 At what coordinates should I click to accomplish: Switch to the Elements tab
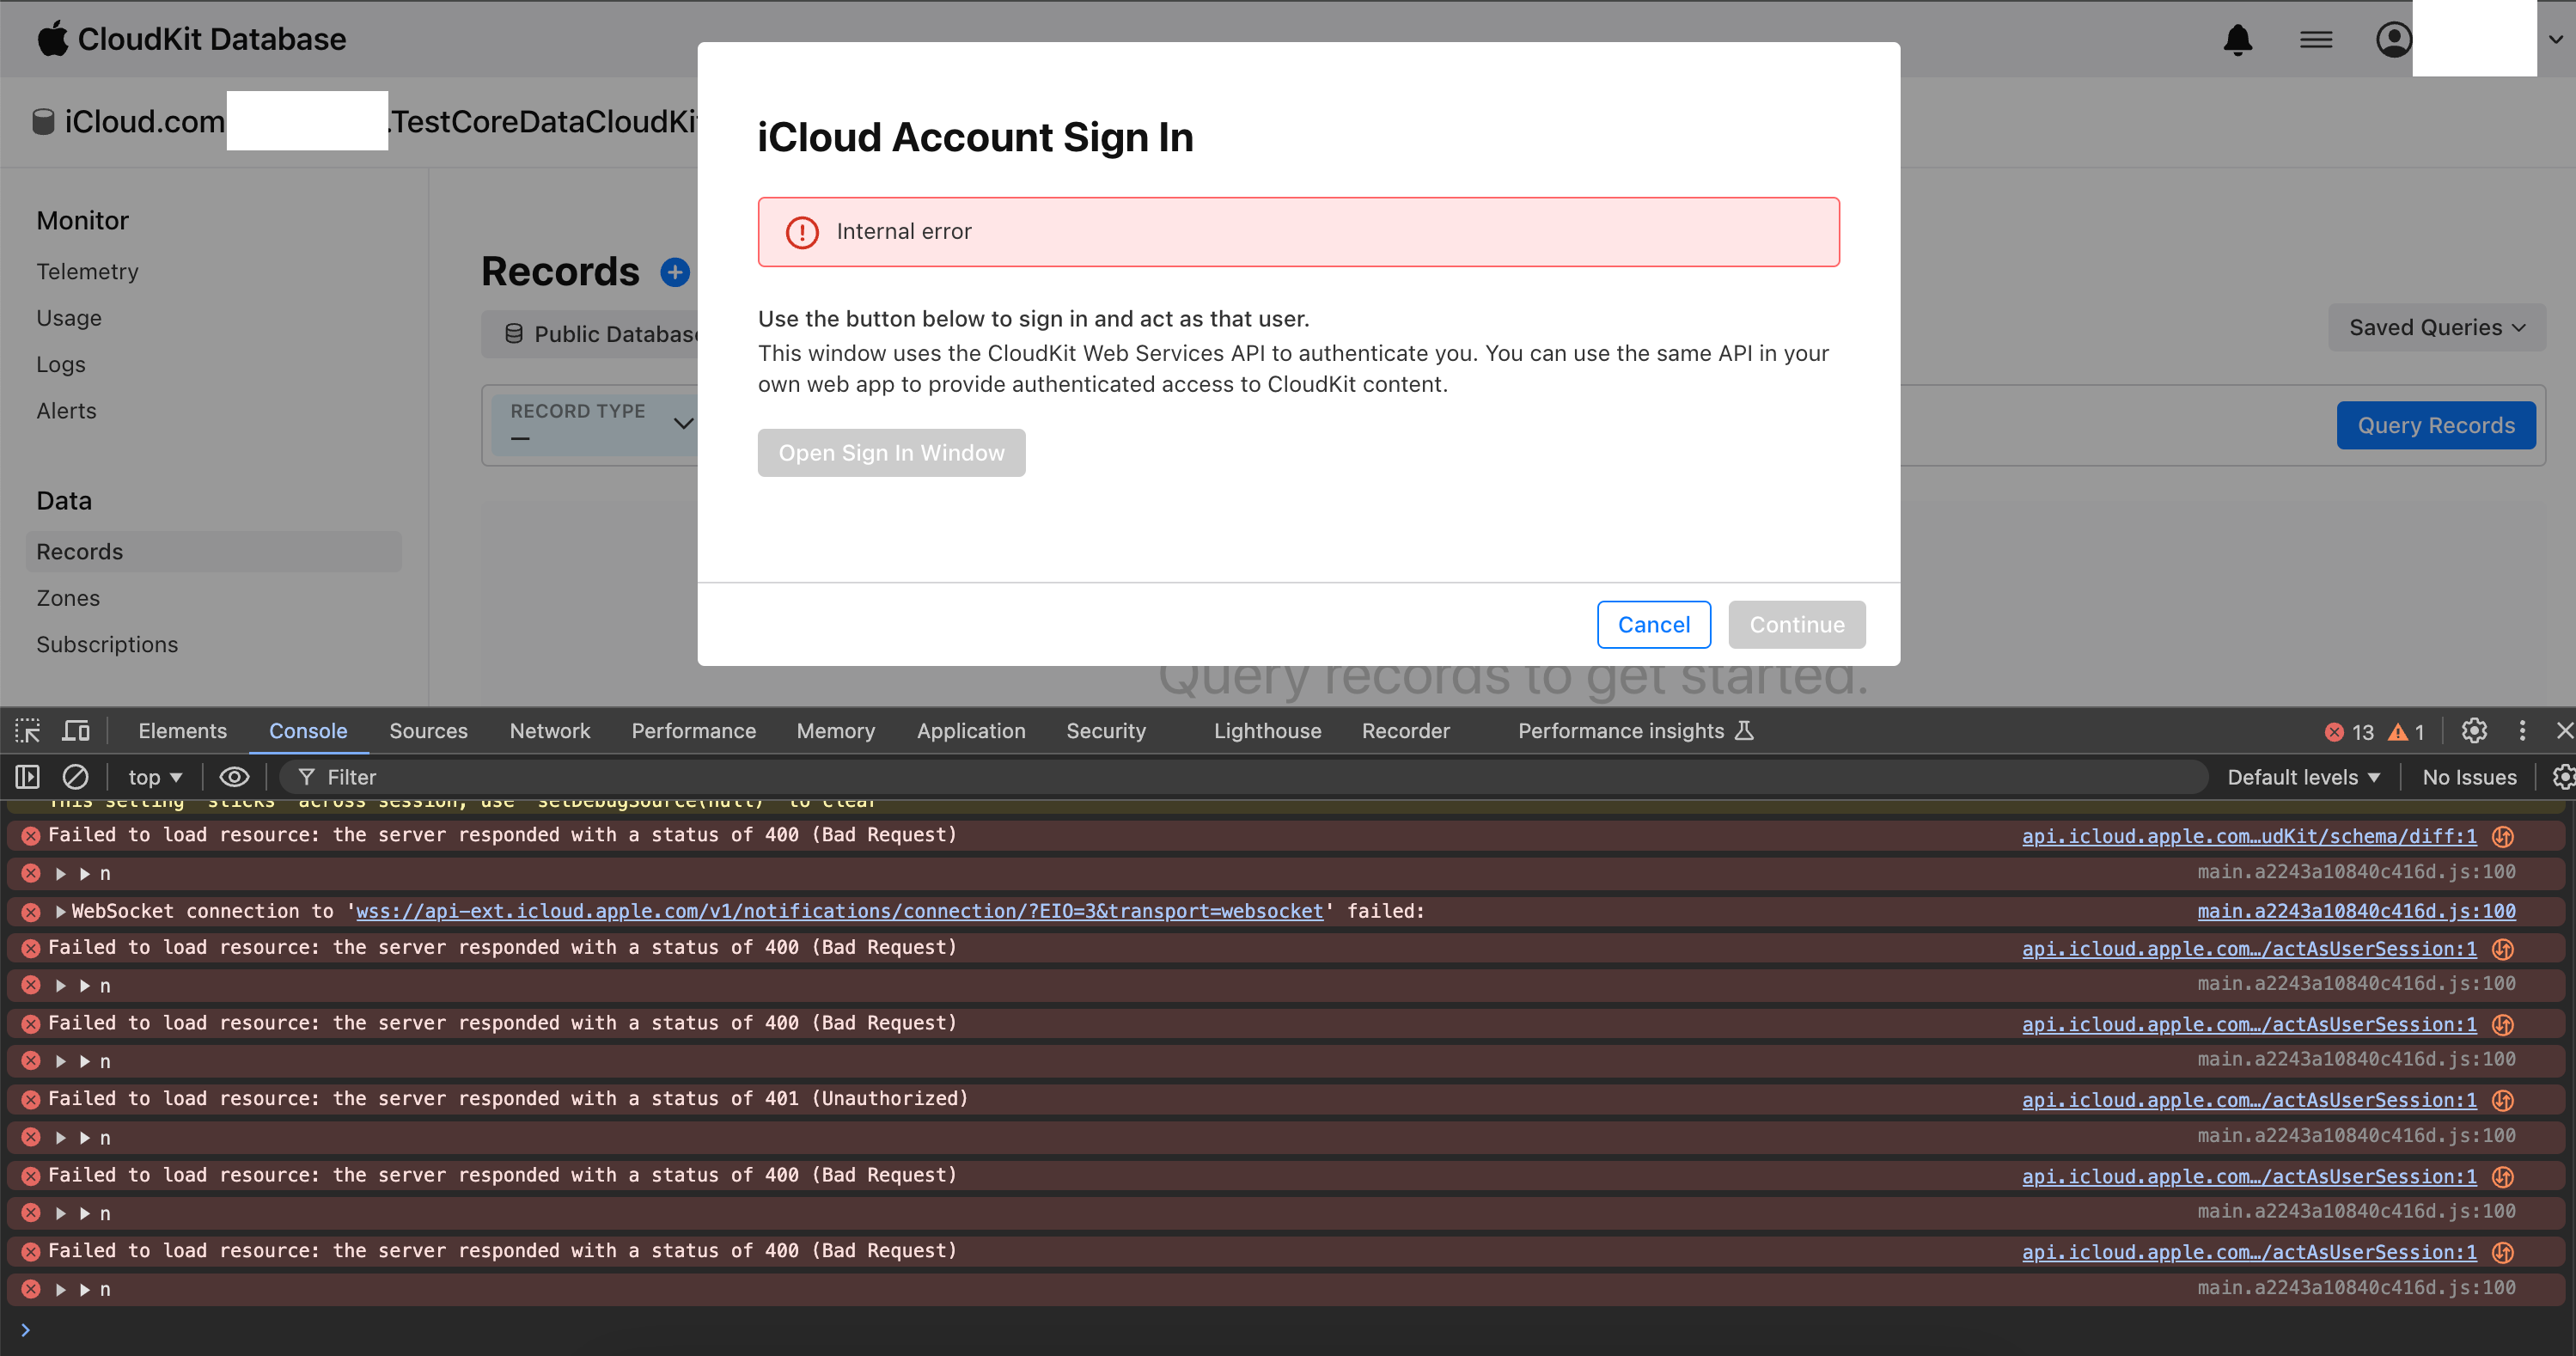(x=182, y=731)
